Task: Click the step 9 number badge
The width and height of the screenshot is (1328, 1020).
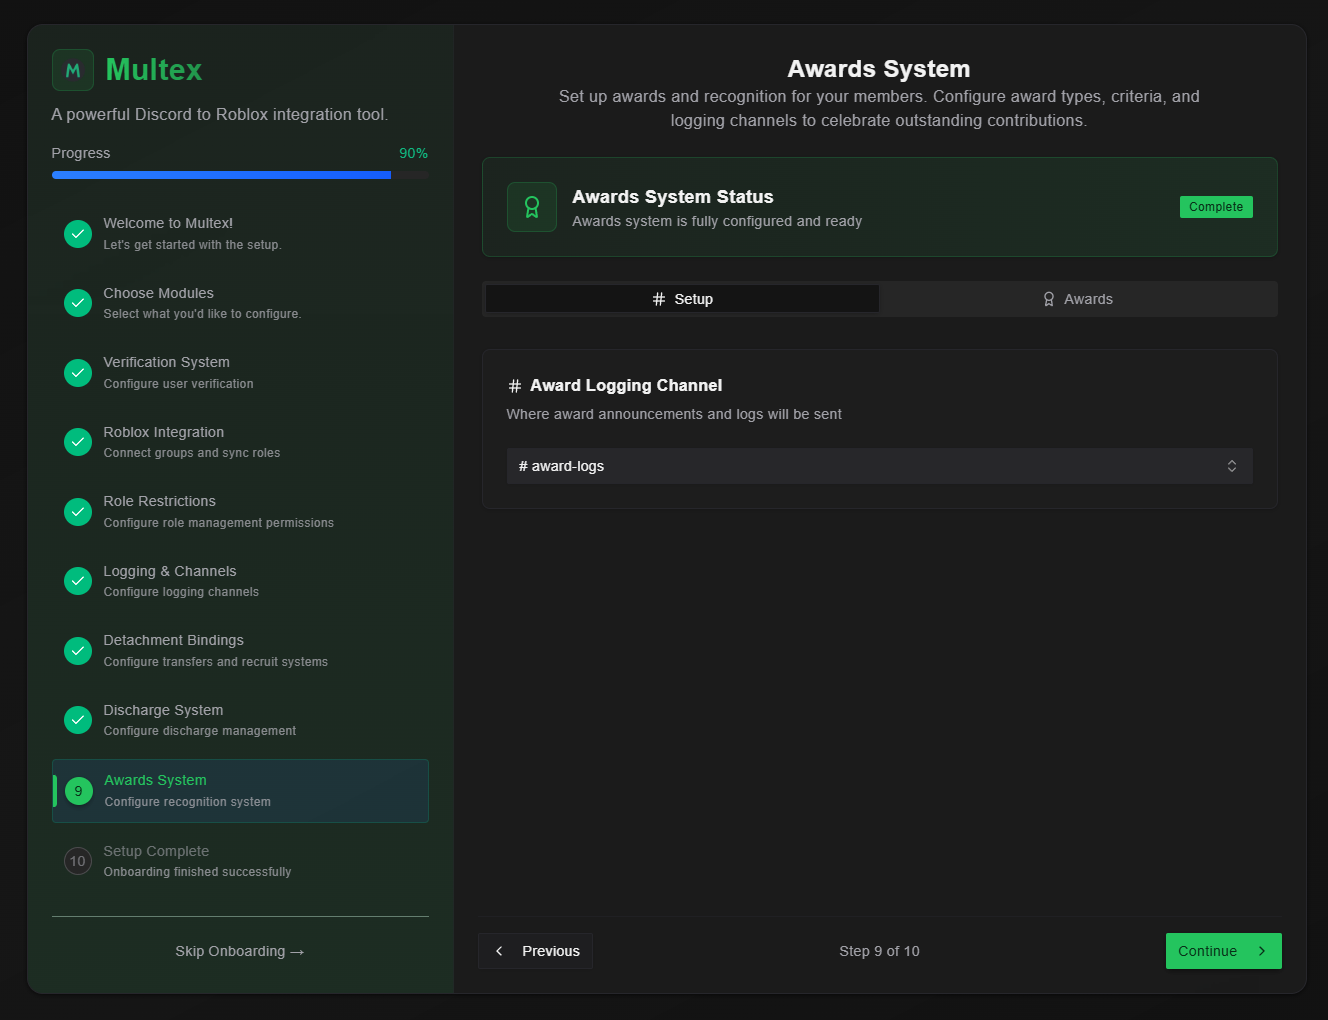Action: pos(79,791)
